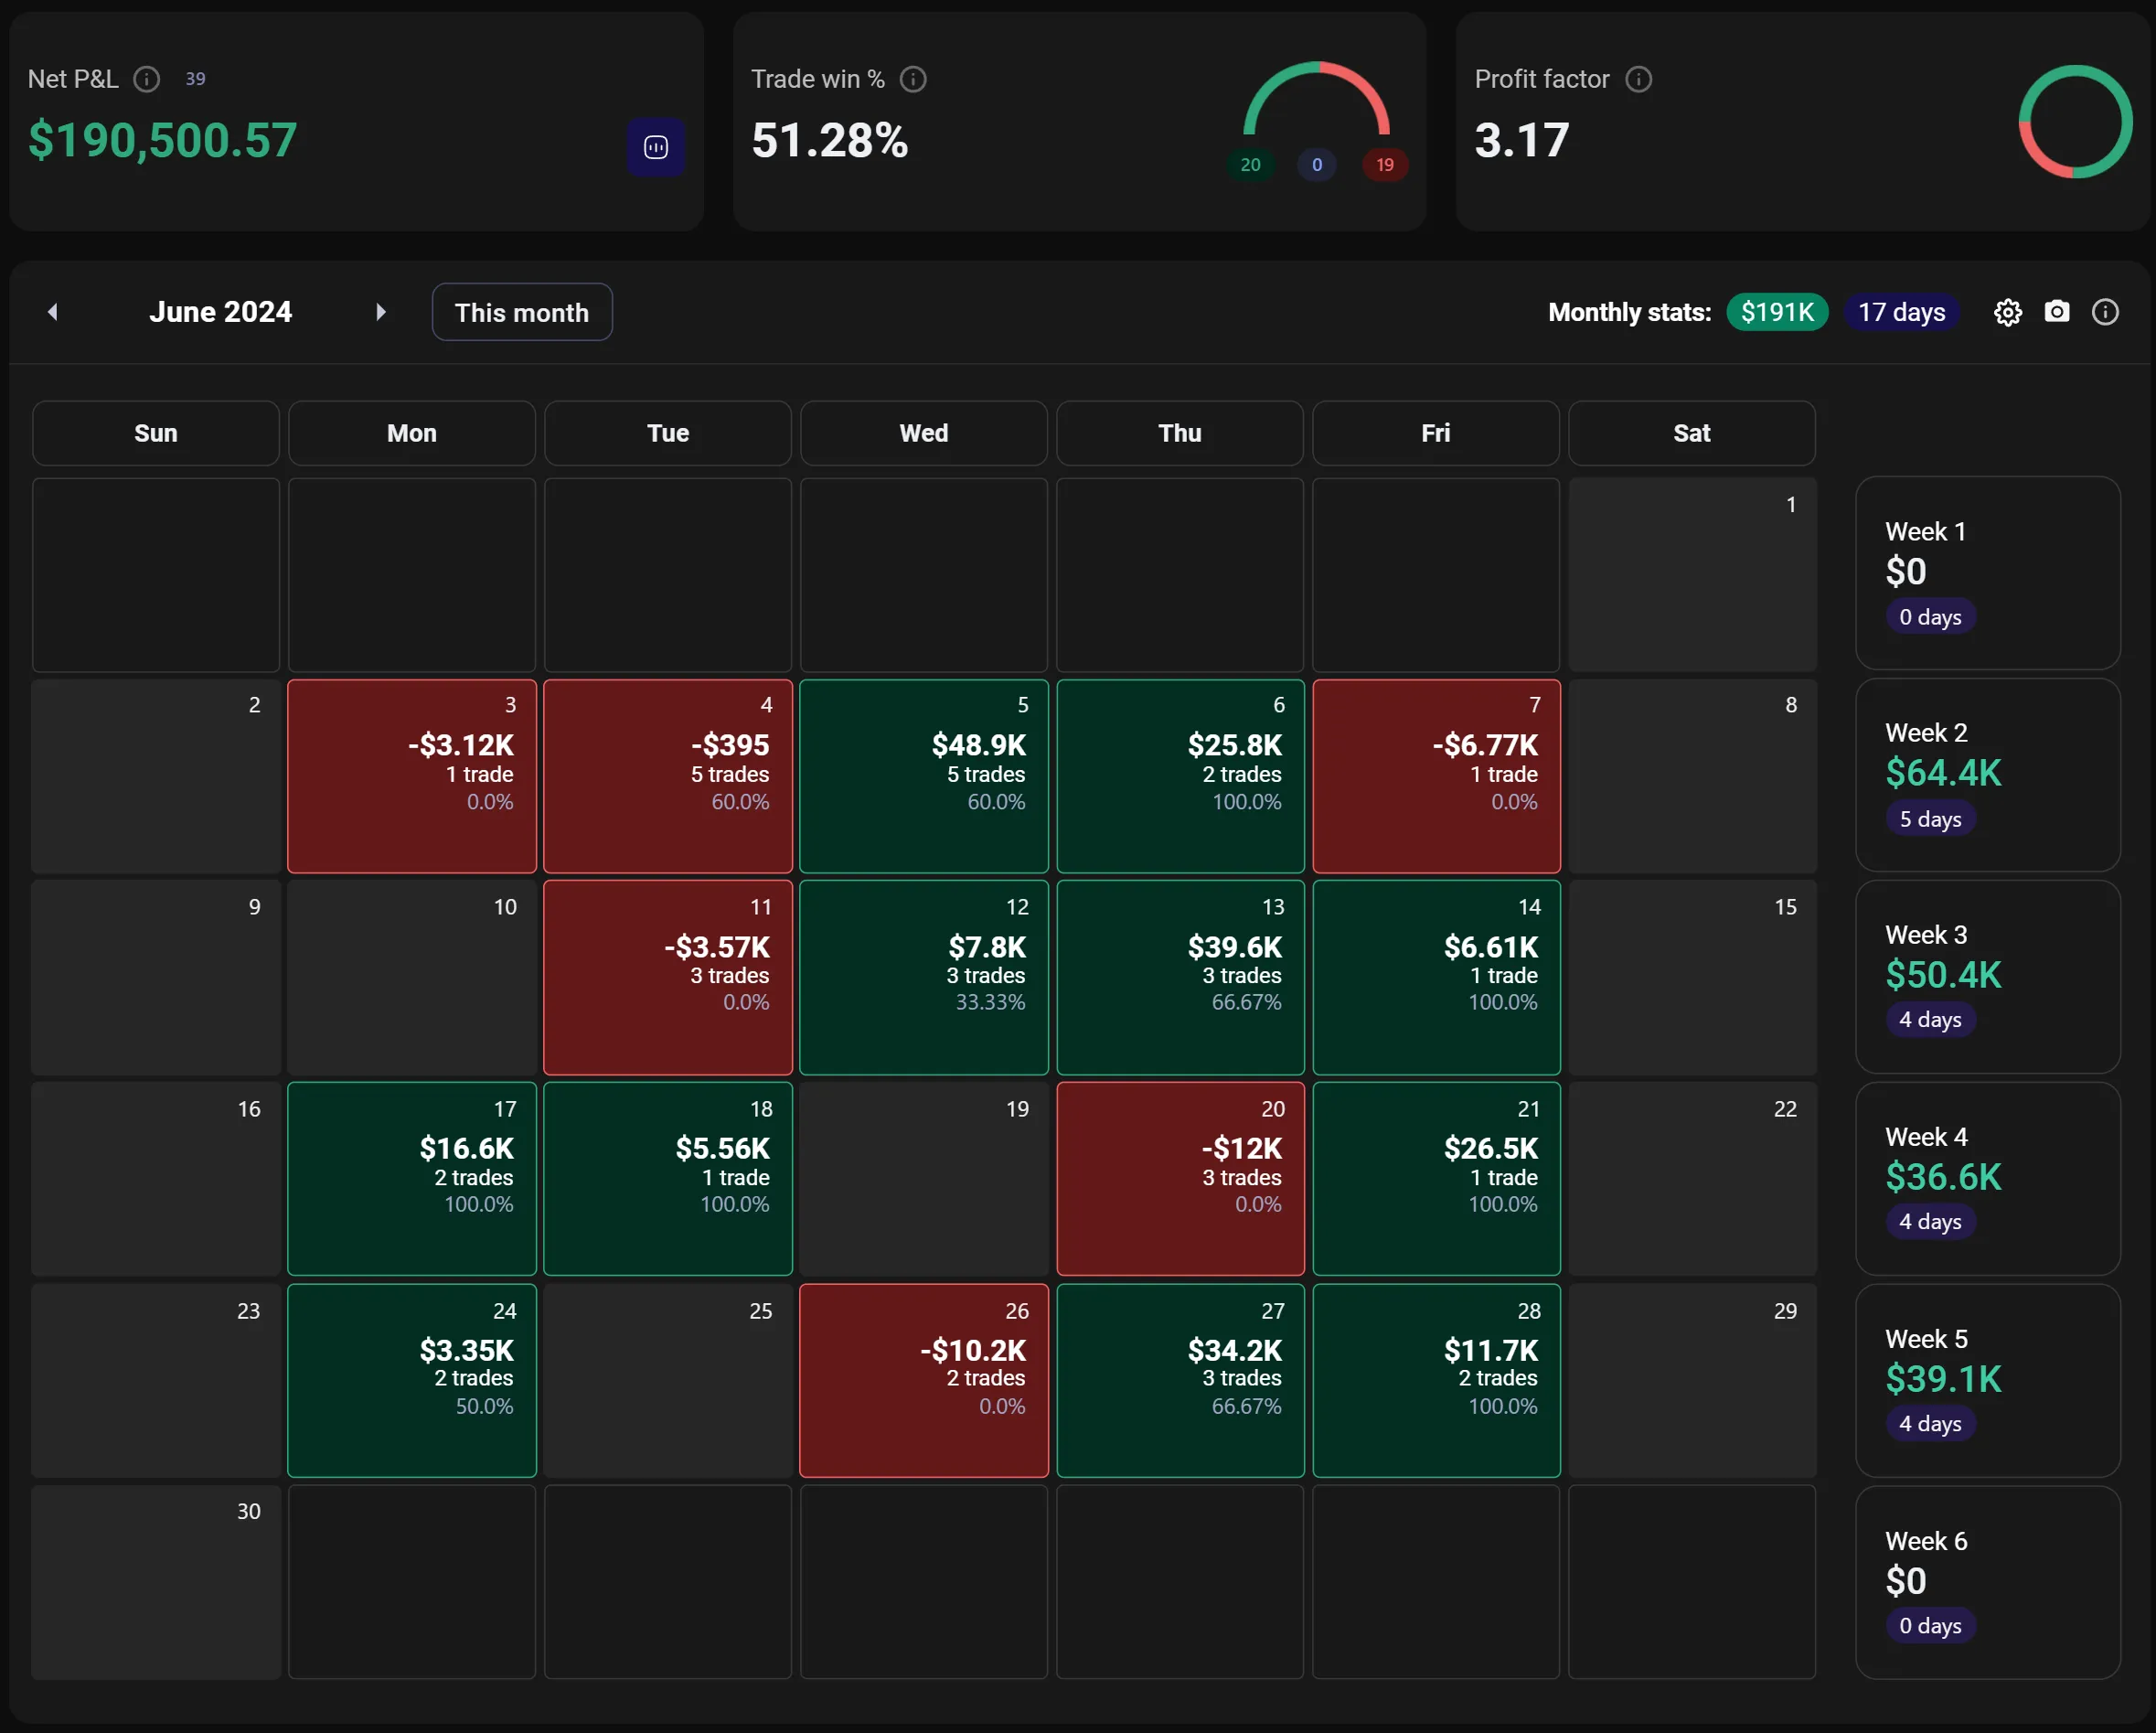Select the Week 5 summary card
Image resolution: width=2156 pixels, height=1733 pixels.
pyautogui.click(x=1987, y=1381)
